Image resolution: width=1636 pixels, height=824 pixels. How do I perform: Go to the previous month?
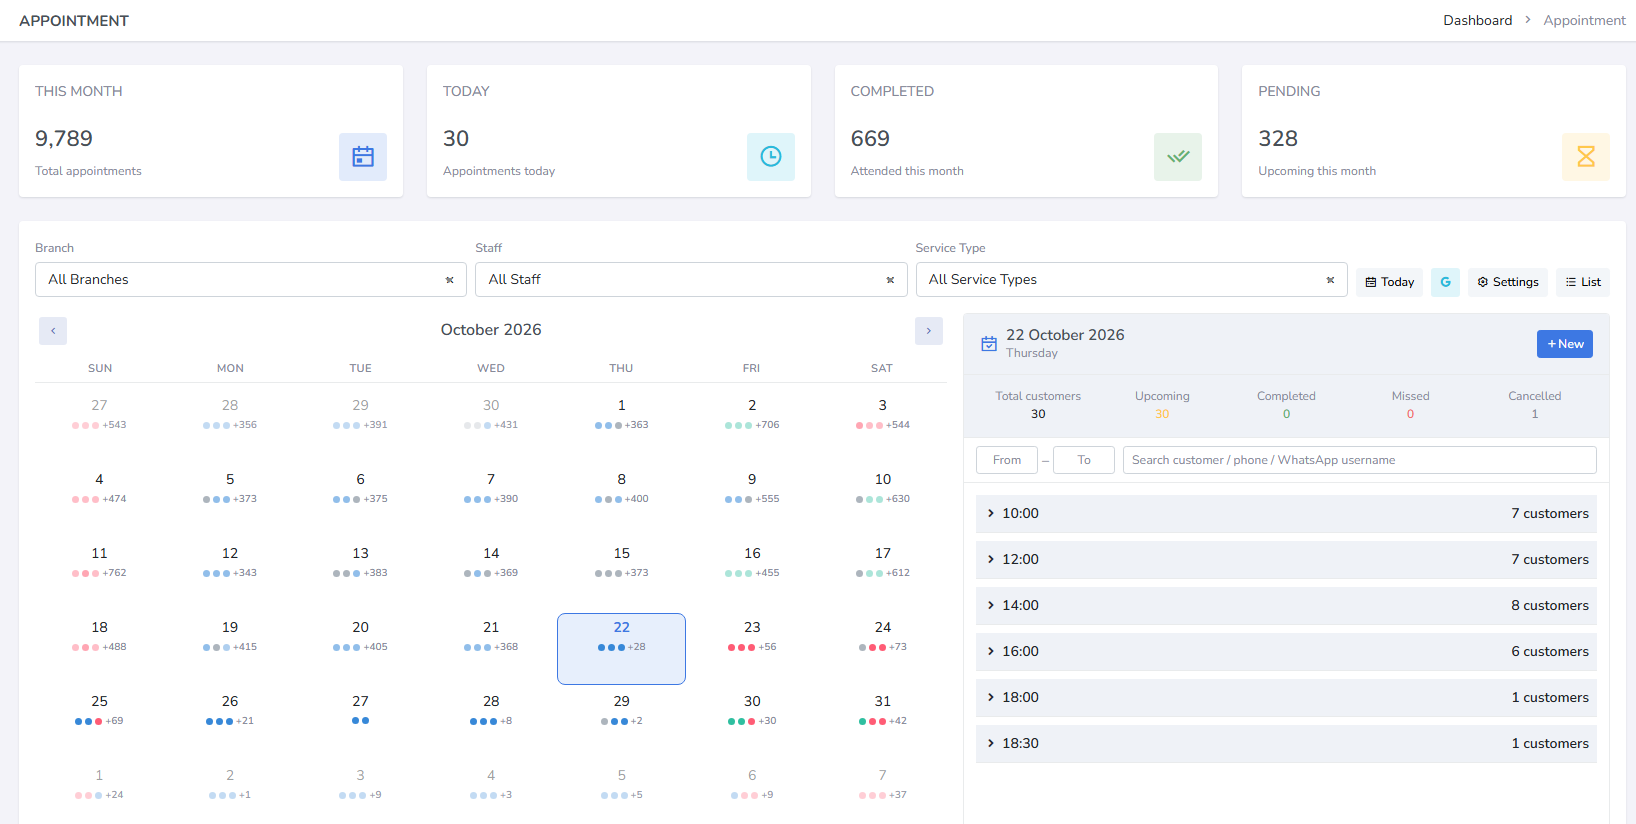coord(53,331)
